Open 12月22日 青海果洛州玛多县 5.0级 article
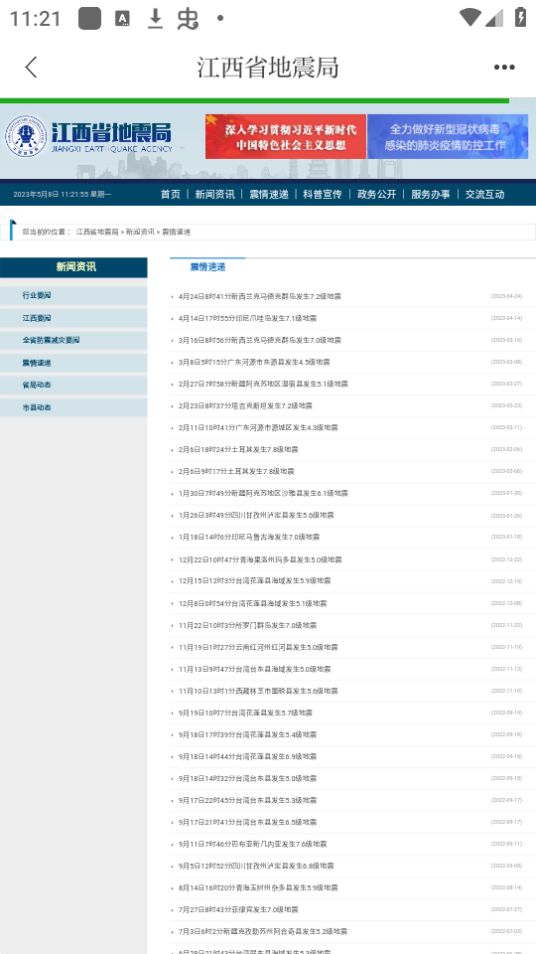The image size is (536, 954). (260, 559)
